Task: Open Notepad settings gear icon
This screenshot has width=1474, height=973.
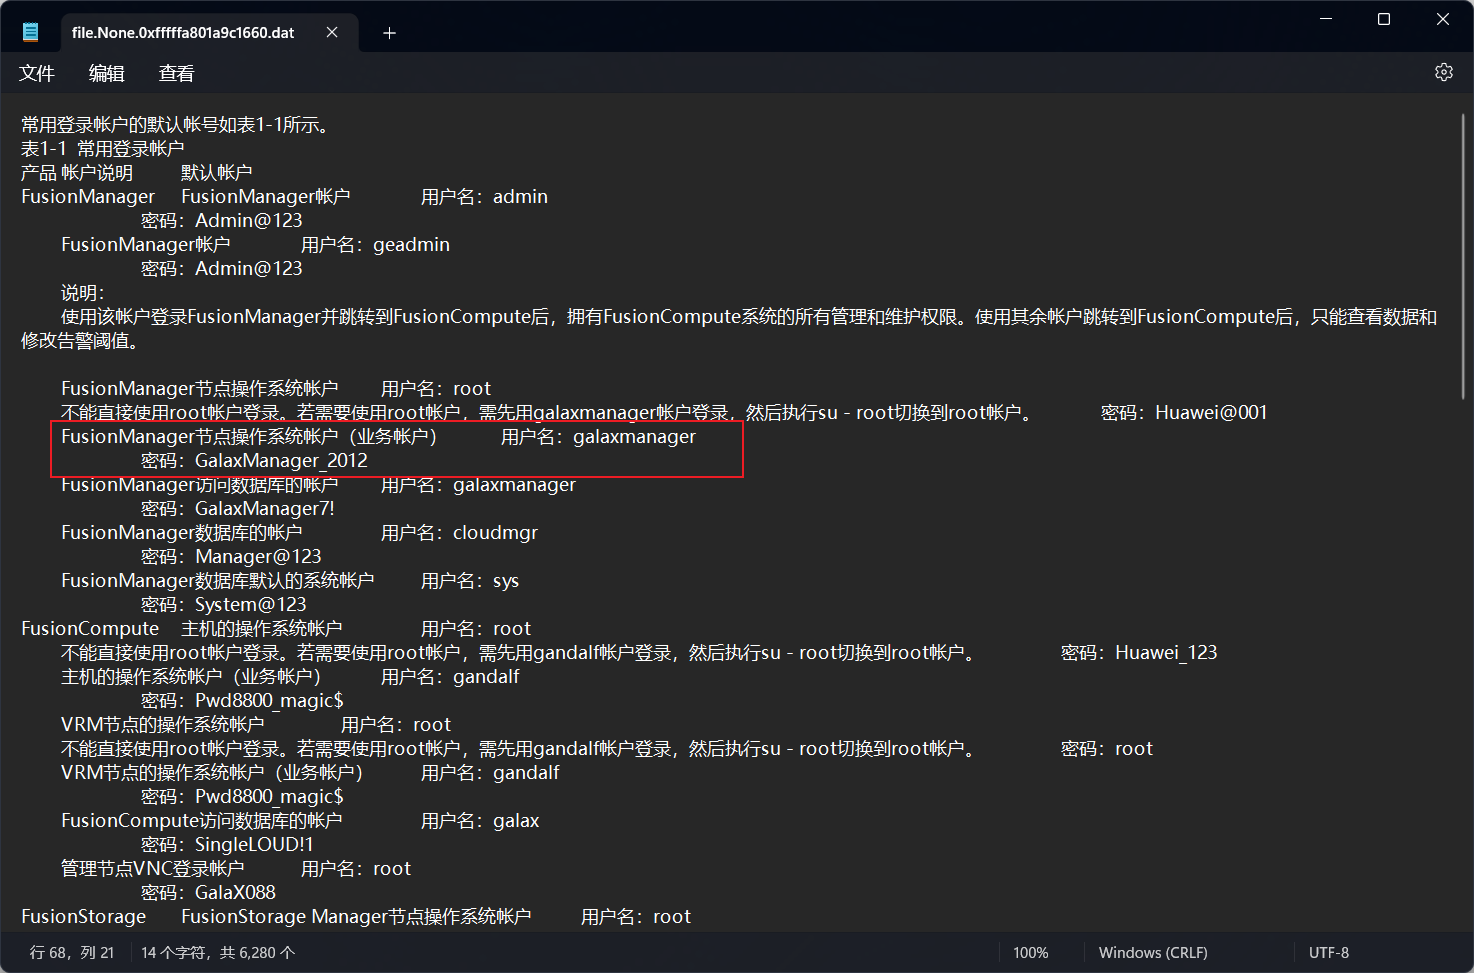Action: coord(1443,72)
